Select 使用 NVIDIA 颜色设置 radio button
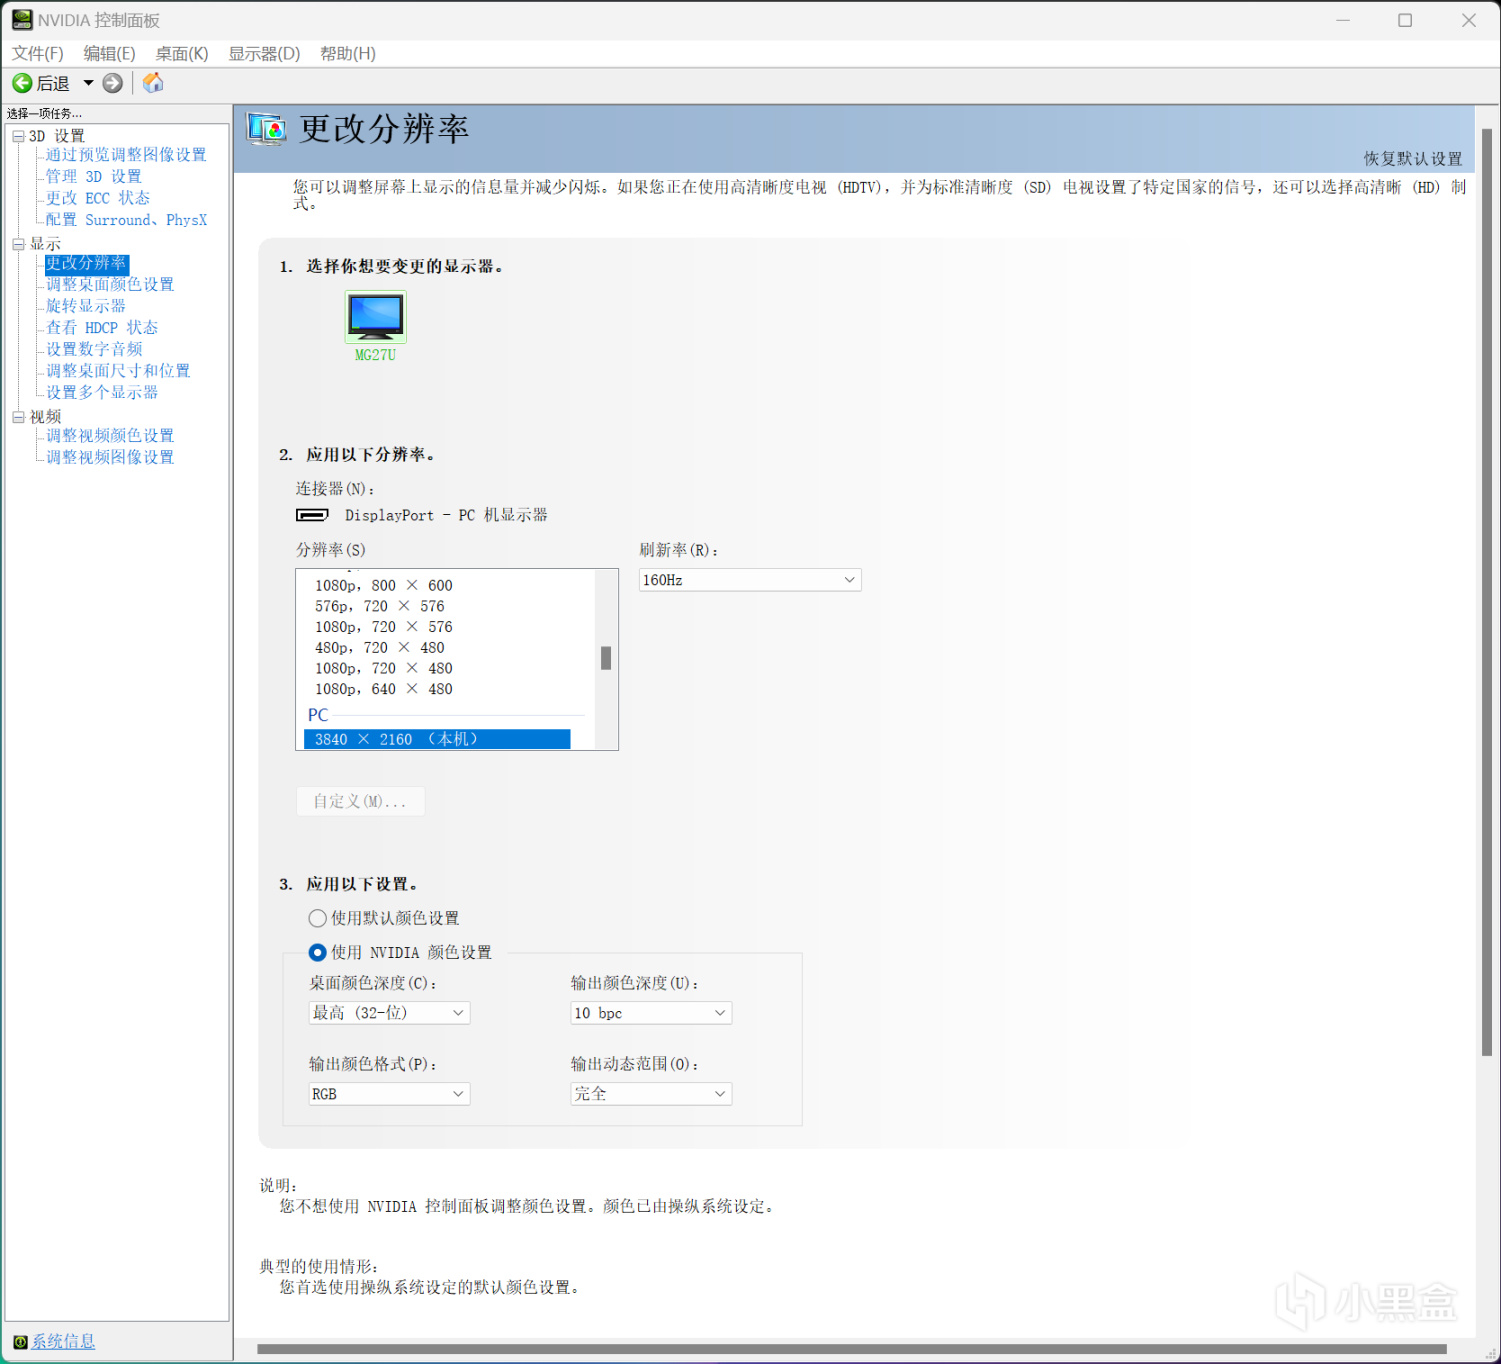 pos(318,952)
